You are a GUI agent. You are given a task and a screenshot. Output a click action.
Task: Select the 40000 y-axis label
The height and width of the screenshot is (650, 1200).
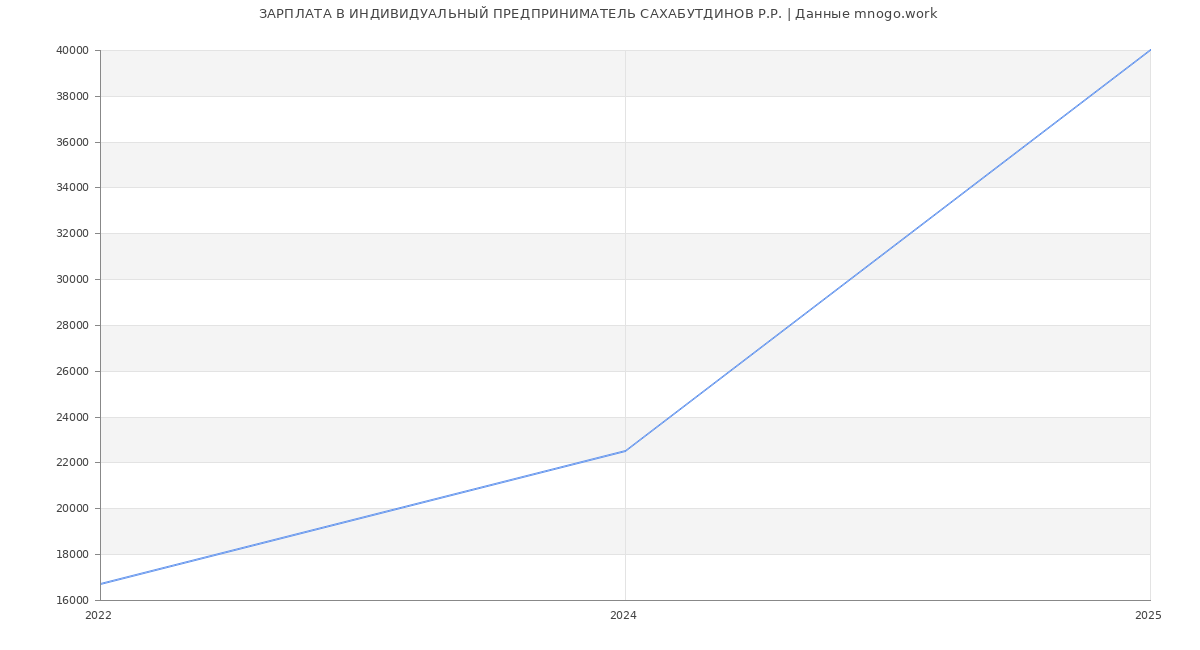point(74,50)
